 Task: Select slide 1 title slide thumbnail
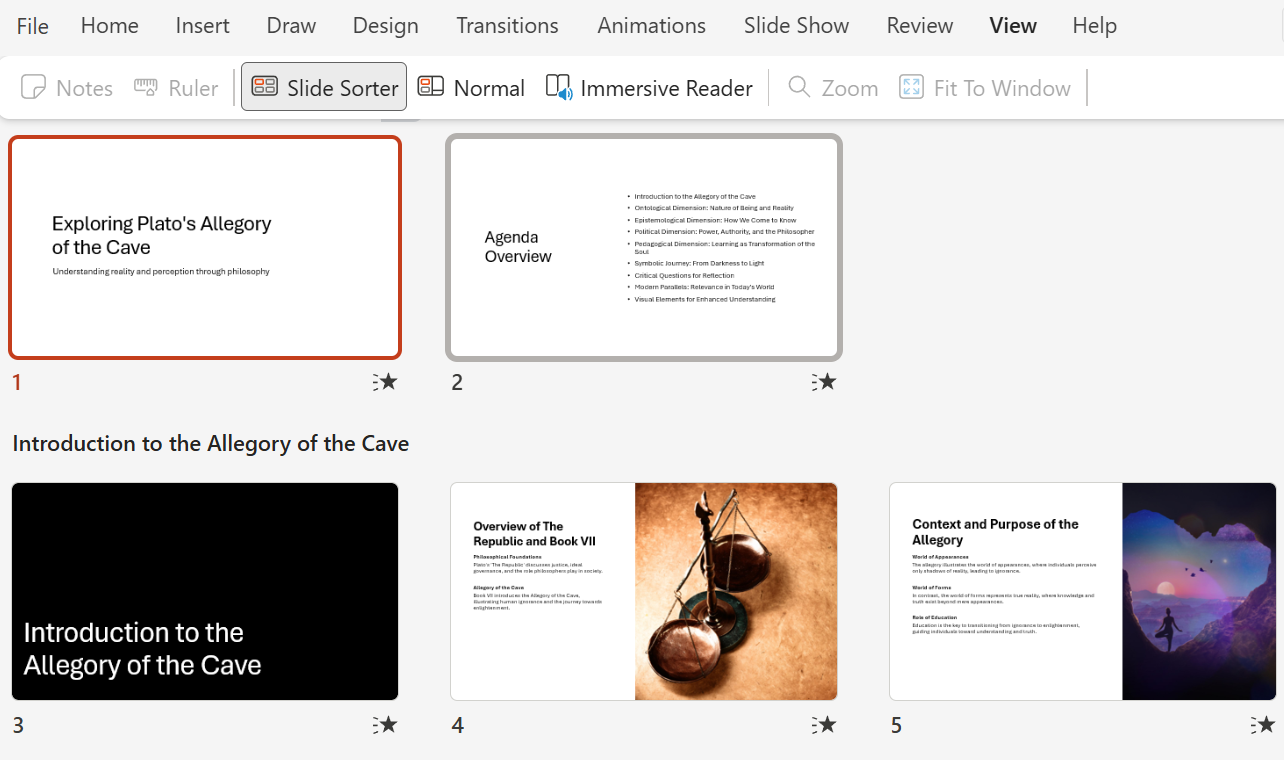[205, 247]
